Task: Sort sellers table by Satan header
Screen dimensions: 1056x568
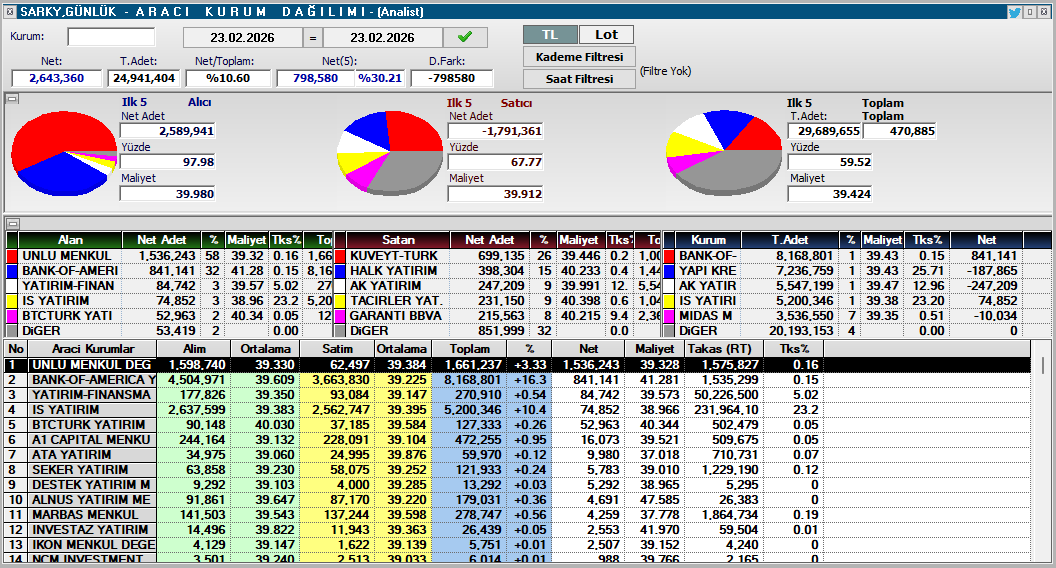Action: pyautogui.click(x=398, y=240)
